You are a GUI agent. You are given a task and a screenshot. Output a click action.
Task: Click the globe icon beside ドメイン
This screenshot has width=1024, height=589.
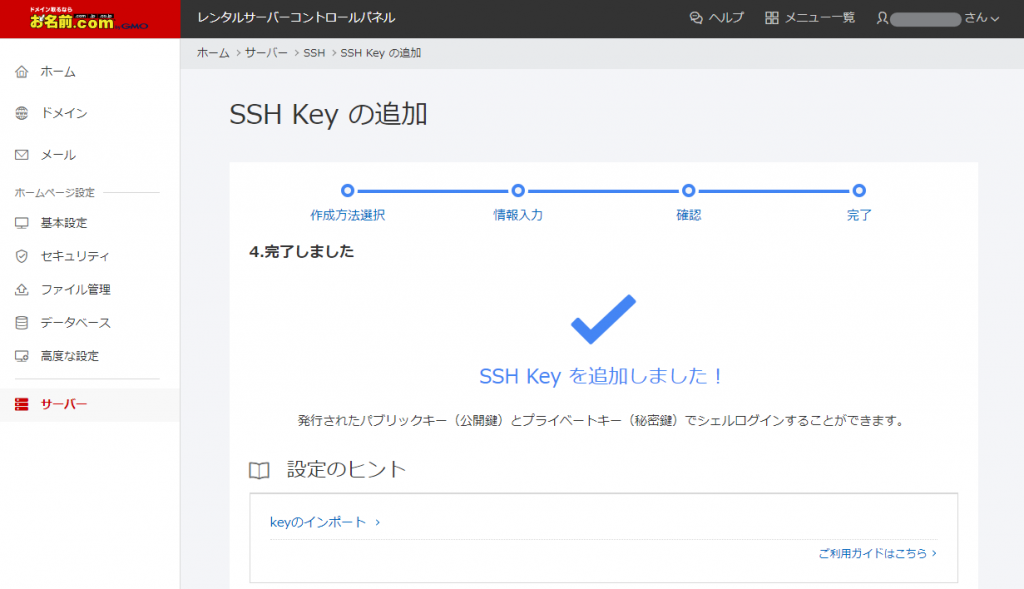[x=22, y=114]
